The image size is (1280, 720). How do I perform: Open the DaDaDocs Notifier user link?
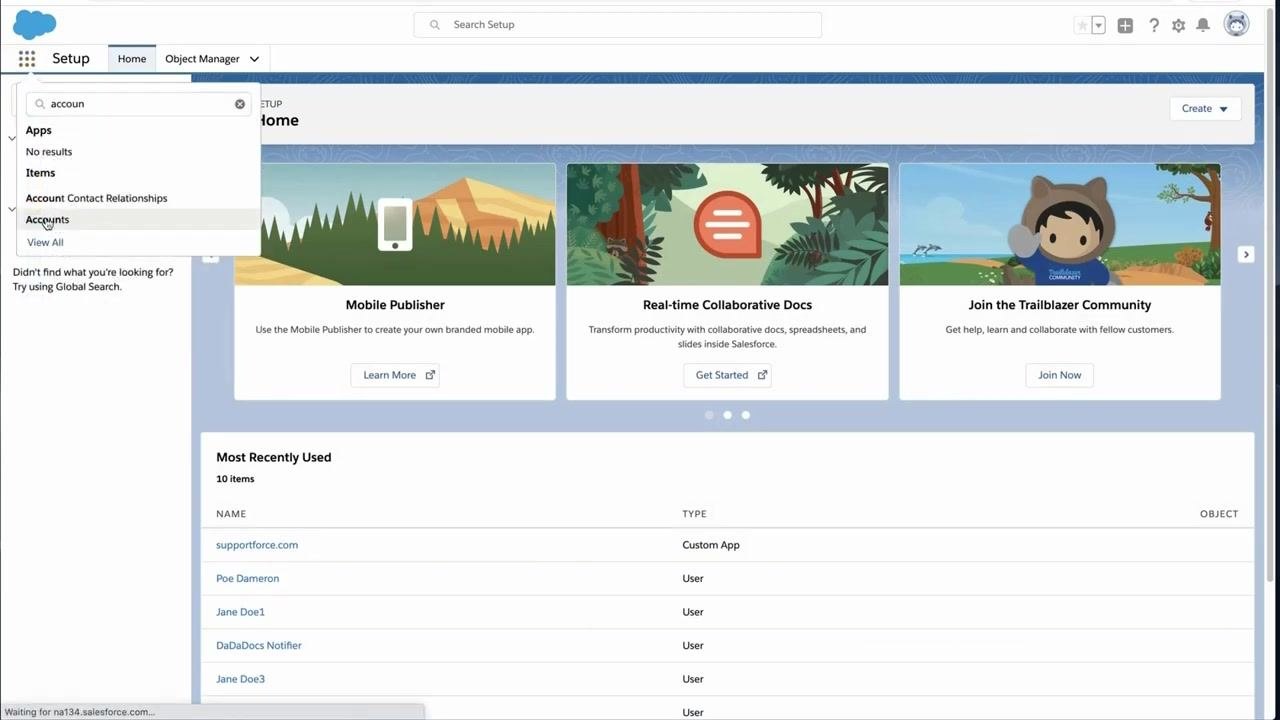[259, 646]
